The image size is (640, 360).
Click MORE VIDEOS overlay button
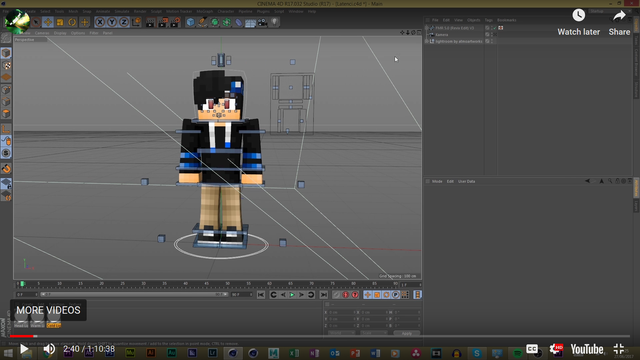pos(48,310)
